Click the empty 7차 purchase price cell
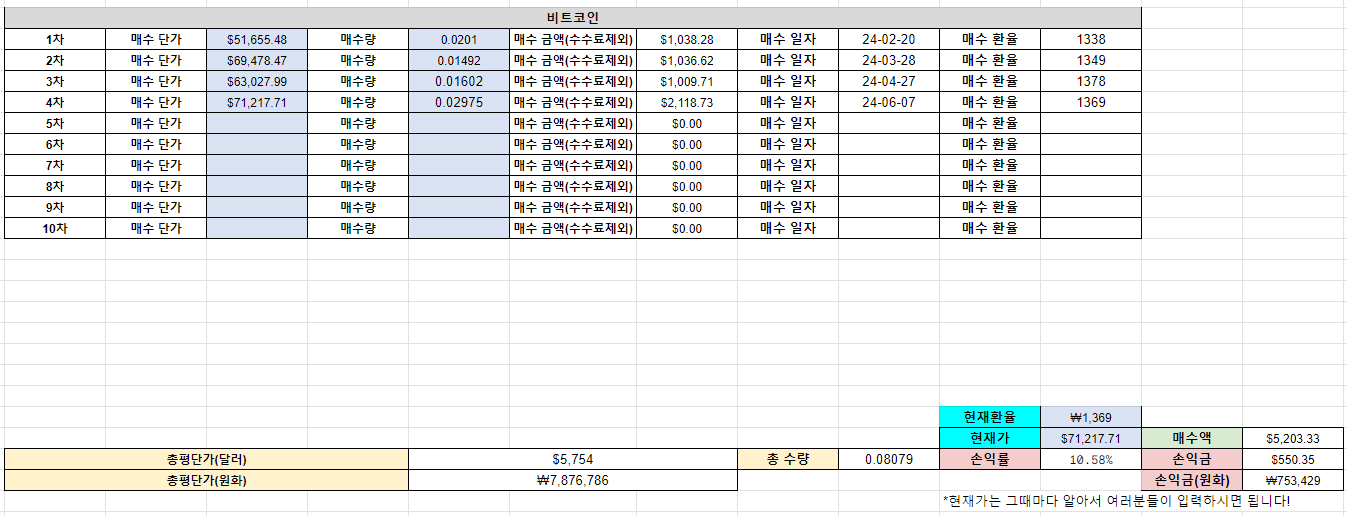Viewport: 1347px width, 516px height. (257, 165)
